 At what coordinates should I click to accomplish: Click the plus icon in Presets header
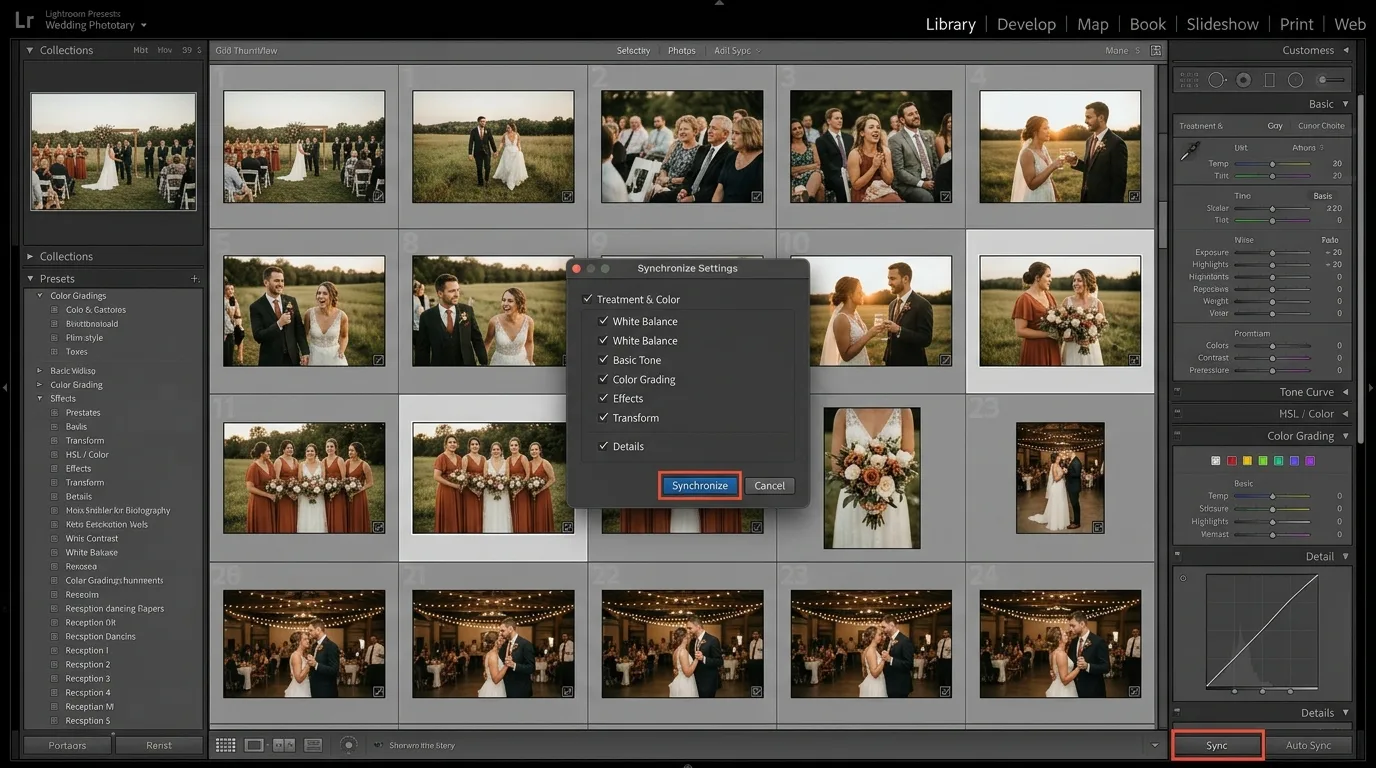[195, 279]
